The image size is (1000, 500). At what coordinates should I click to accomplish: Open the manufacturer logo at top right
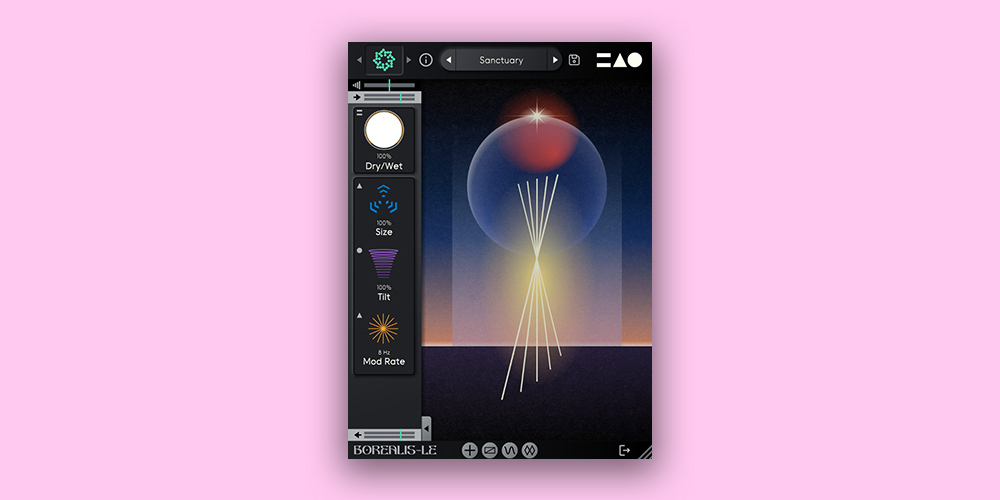pyautogui.click(x=619, y=60)
